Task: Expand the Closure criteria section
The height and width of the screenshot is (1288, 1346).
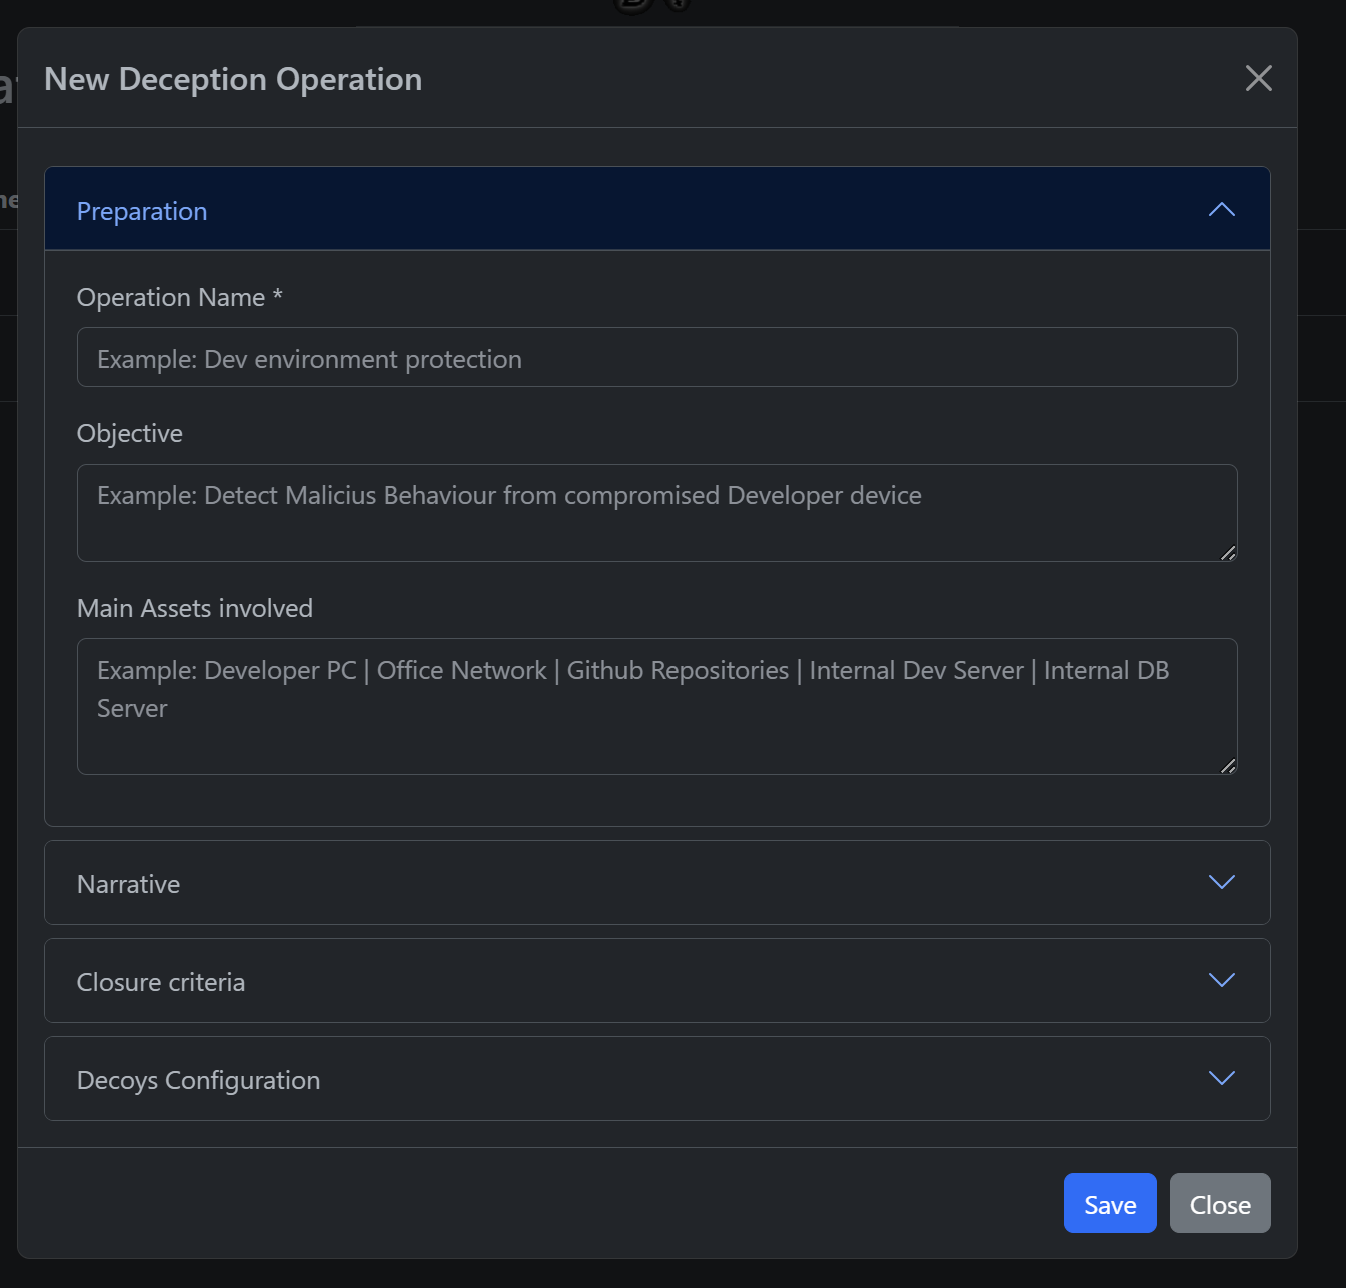Action: tap(657, 981)
